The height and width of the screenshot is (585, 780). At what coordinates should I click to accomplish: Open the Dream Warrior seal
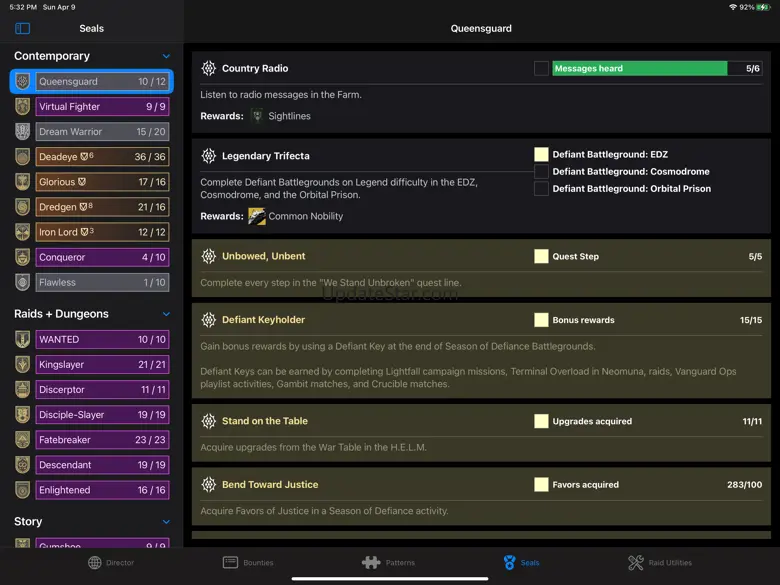(102, 132)
